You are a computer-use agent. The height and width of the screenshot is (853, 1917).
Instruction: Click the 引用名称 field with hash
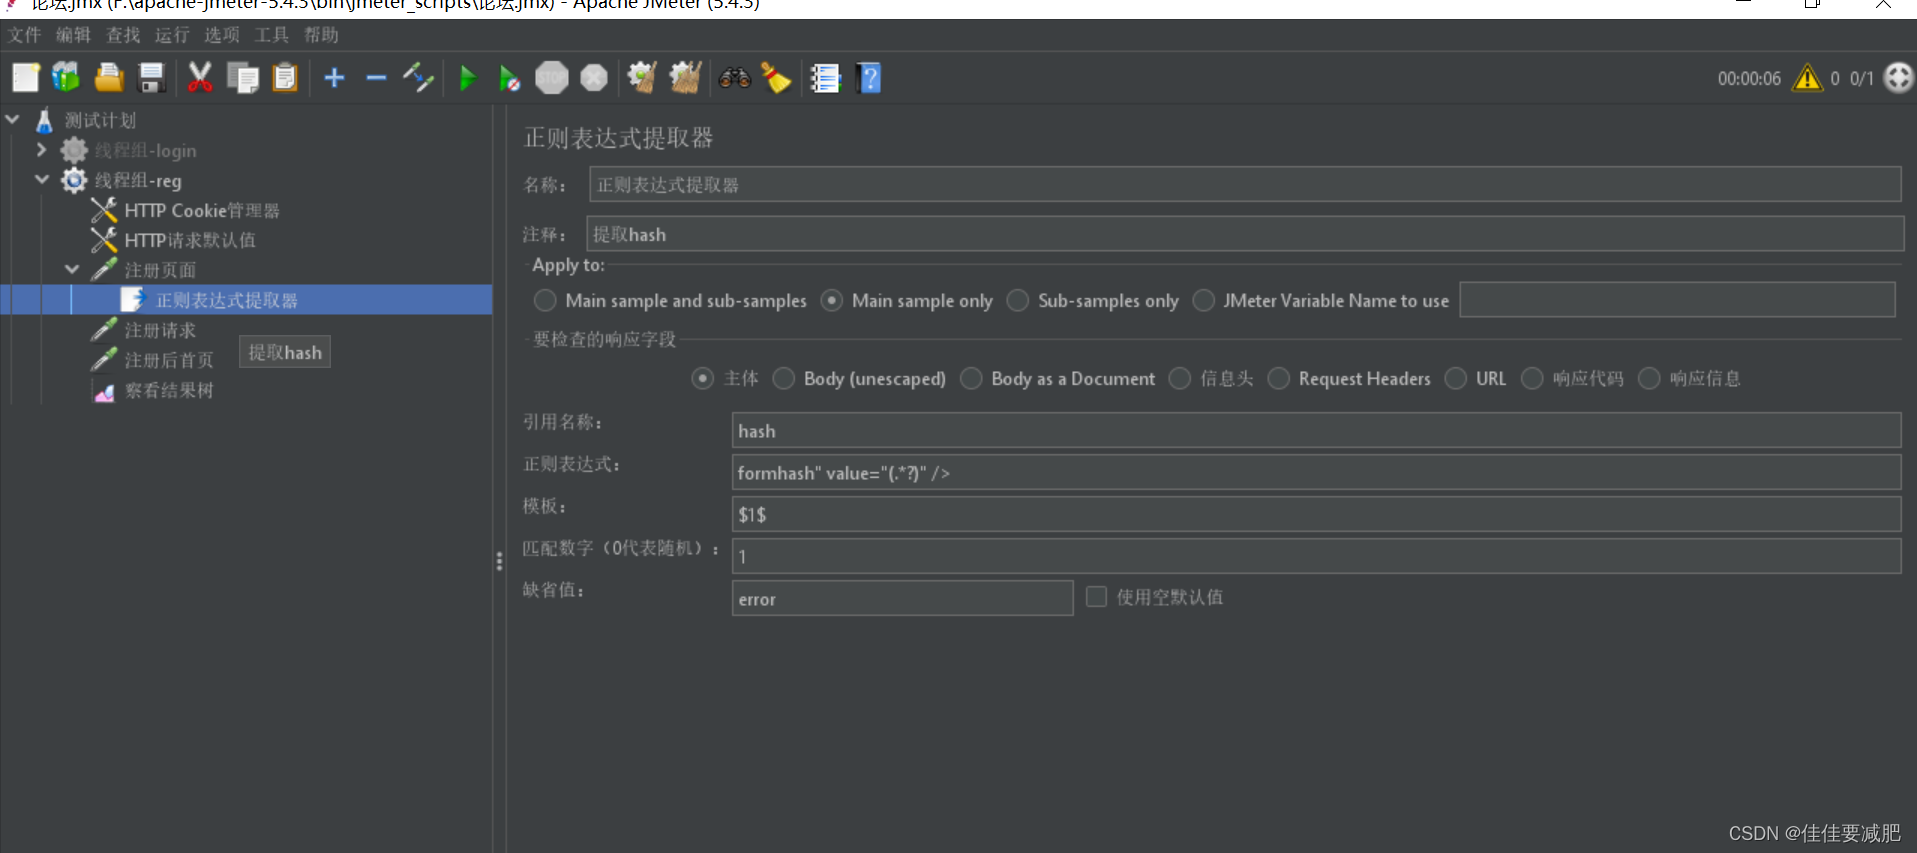click(1316, 430)
